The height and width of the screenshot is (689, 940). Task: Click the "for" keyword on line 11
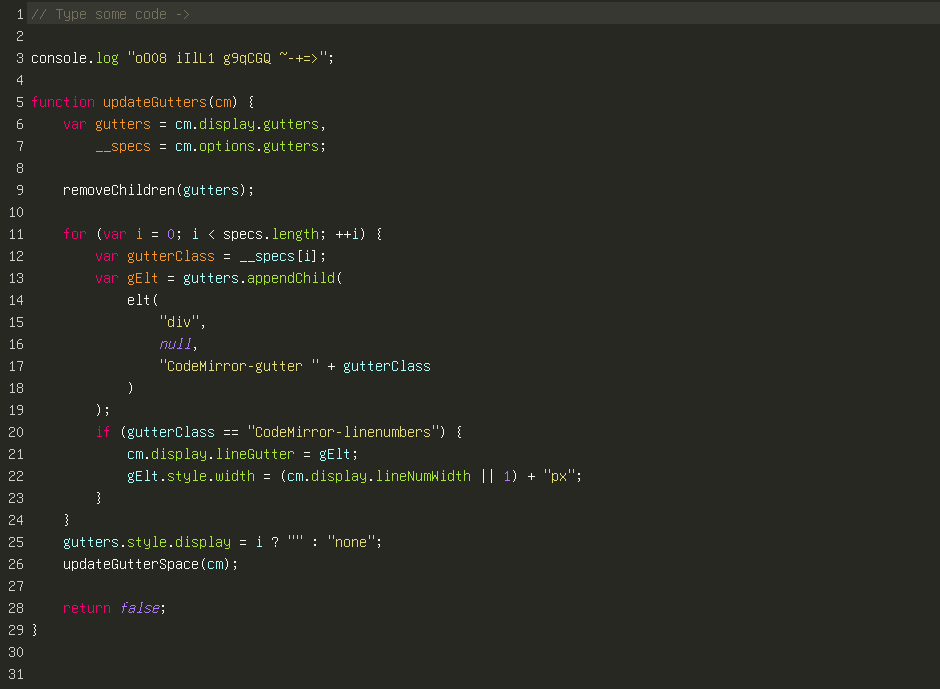tap(75, 234)
